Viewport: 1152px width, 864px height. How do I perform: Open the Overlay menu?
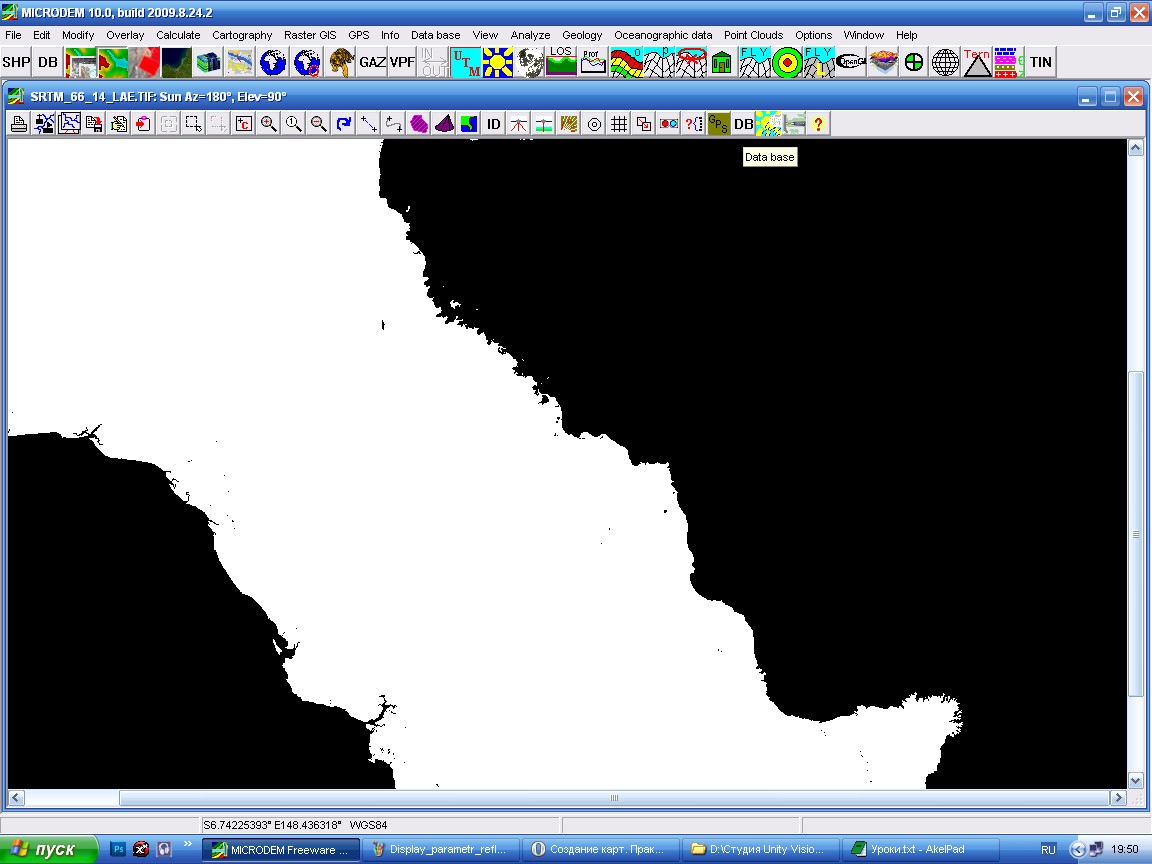coord(125,35)
